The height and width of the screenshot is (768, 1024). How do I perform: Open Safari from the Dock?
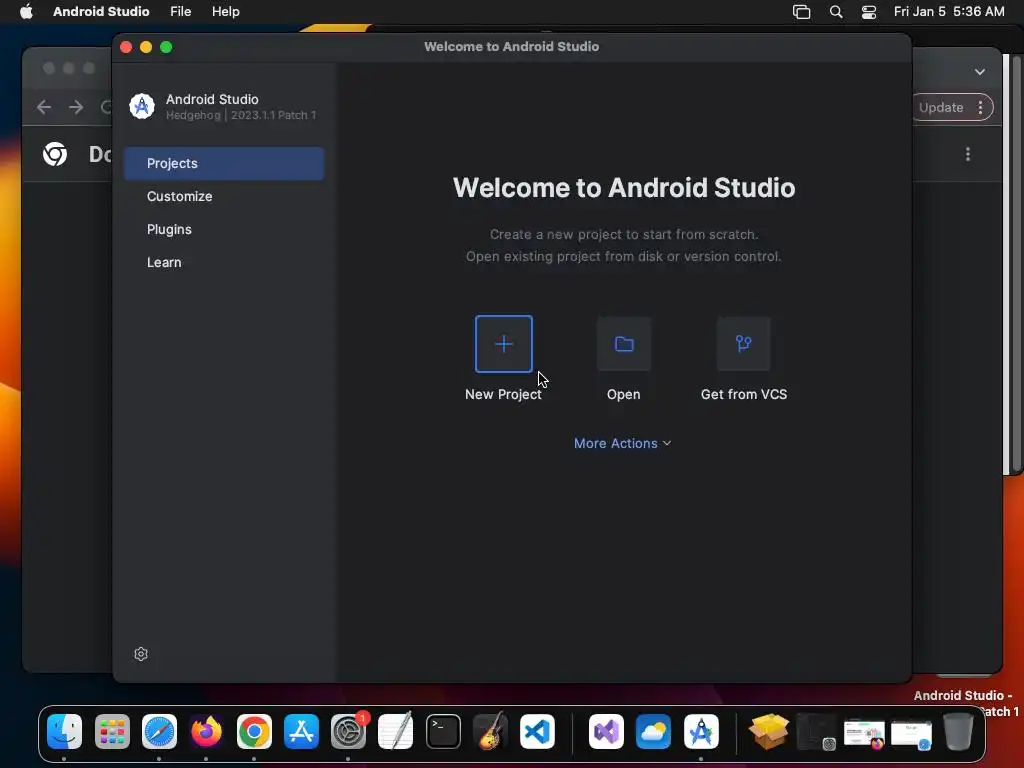(159, 731)
